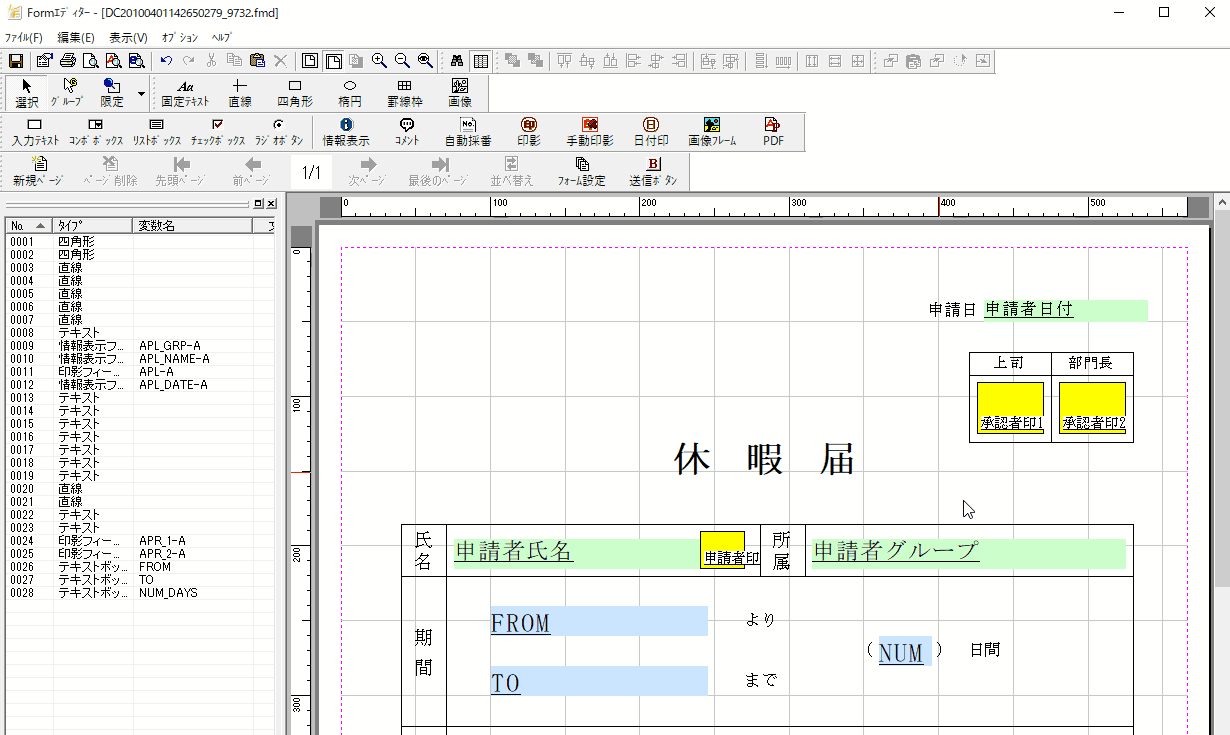The width and height of the screenshot is (1230, 735).
Task: Click the printer icon in the toolbar
Action: pyautogui.click(x=68, y=61)
